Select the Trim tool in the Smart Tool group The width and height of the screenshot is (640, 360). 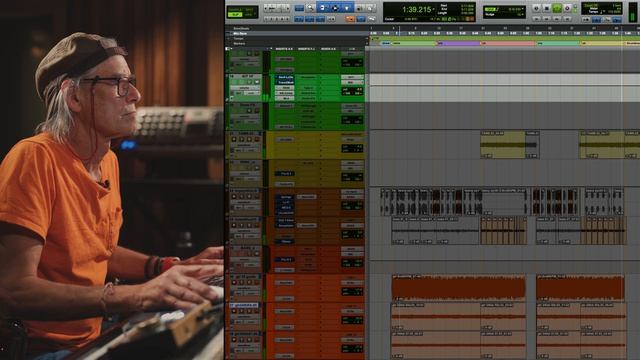coord(322,8)
